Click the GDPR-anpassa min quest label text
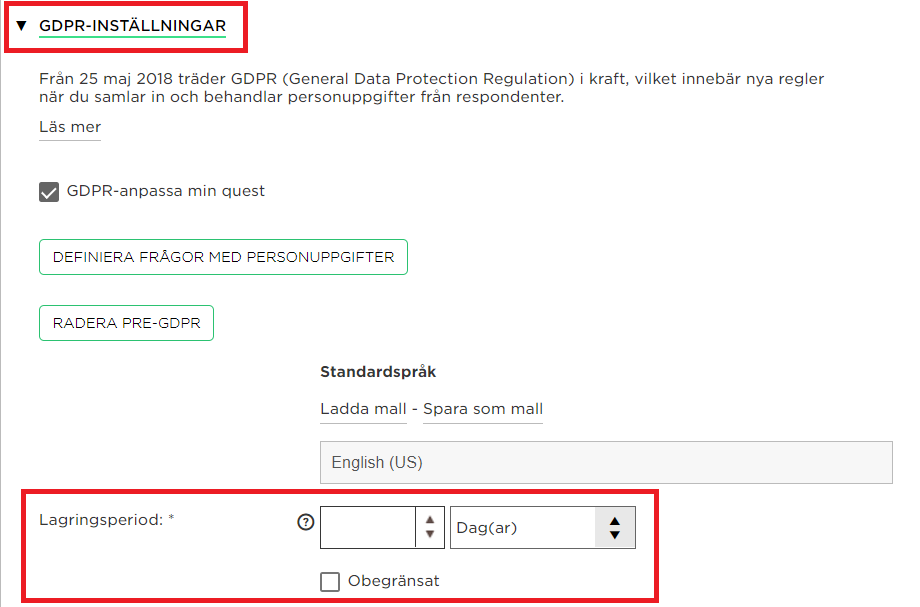This screenshot has height=607, width=920. [165, 191]
